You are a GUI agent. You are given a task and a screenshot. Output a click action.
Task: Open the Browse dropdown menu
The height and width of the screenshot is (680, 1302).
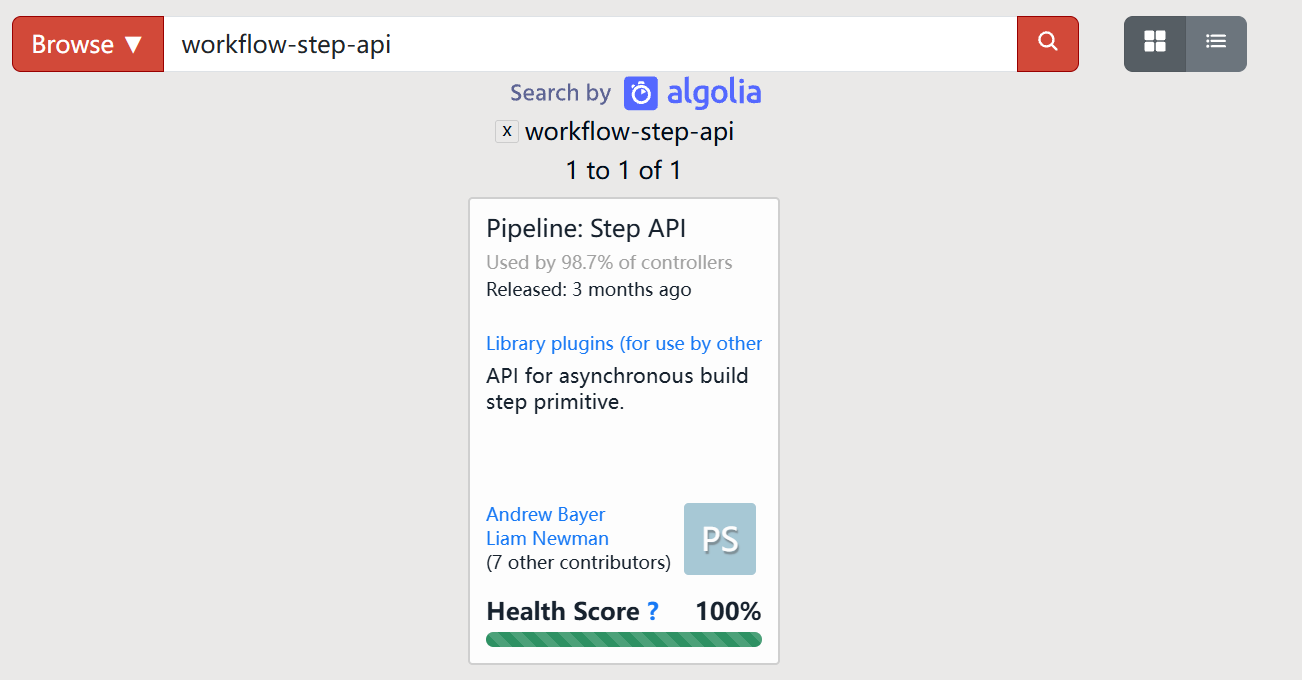pos(88,44)
